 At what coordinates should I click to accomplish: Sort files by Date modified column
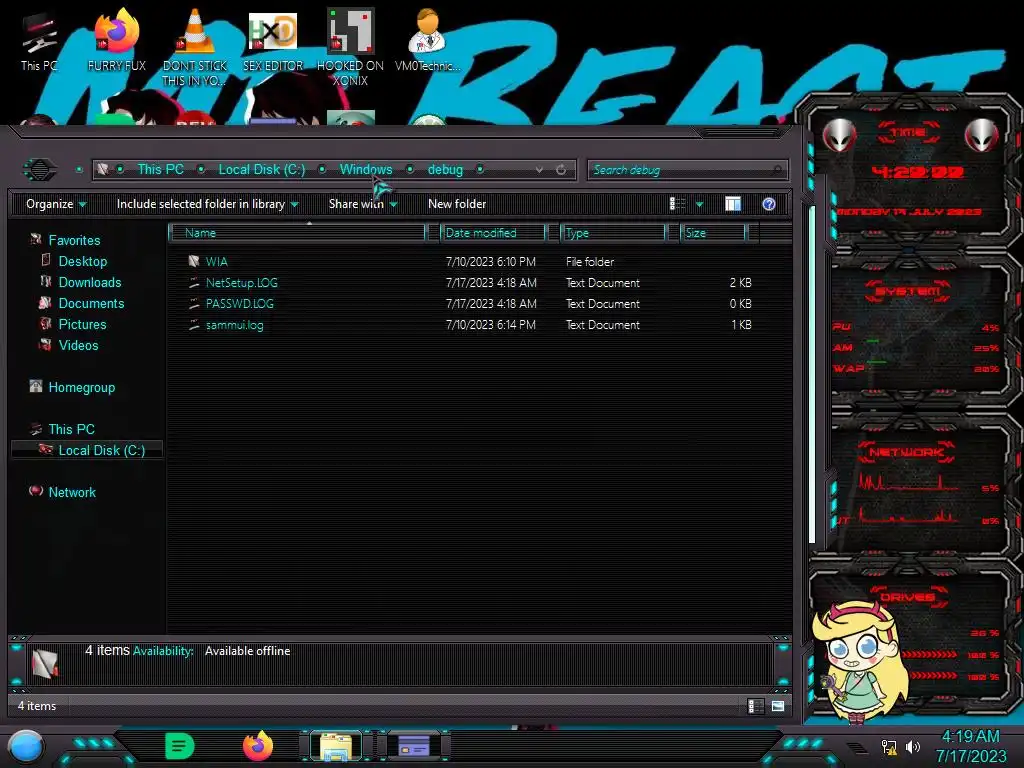(493, 233)
